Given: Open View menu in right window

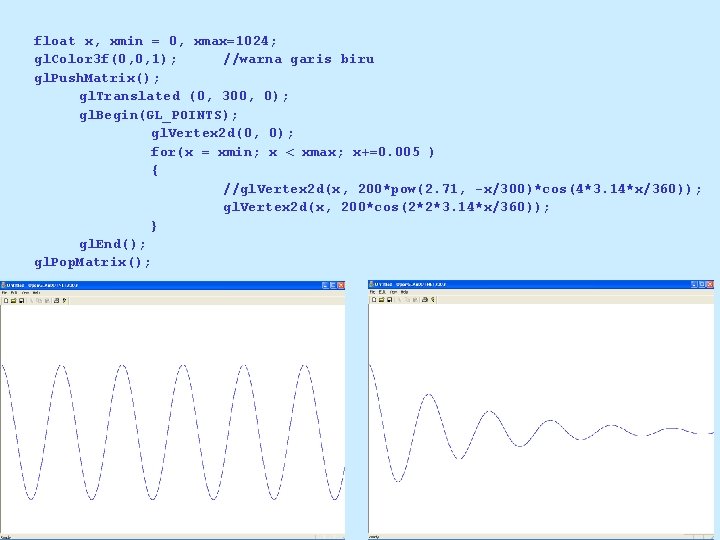Looking at the screenshot, I should pyautogui.click(x=394, y=292).
